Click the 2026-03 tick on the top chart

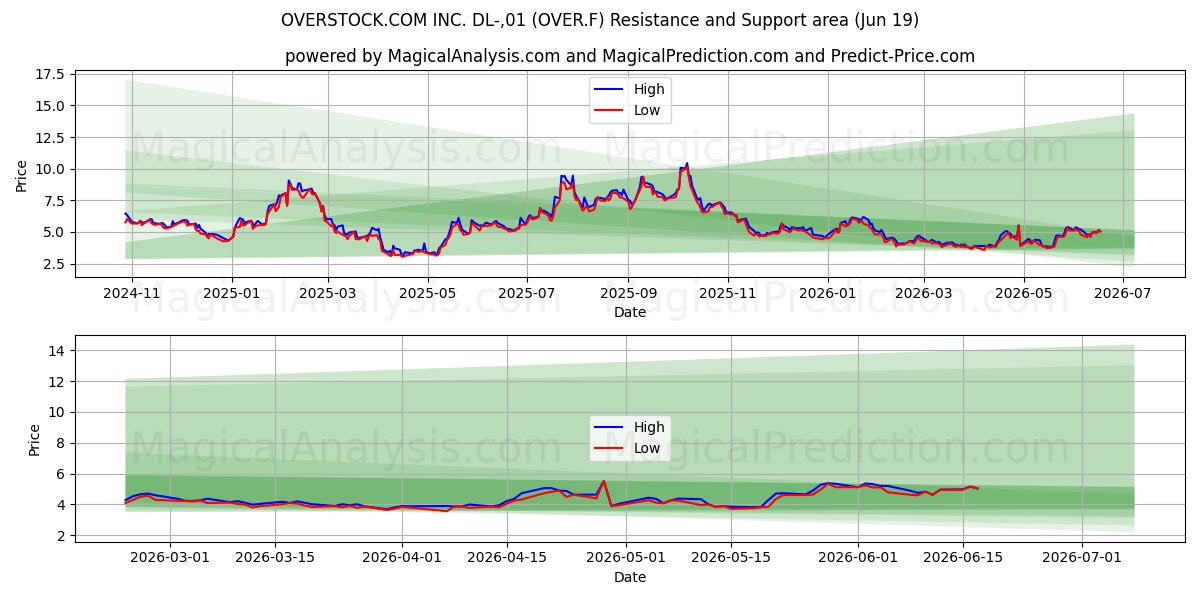(x=924, y=293)
